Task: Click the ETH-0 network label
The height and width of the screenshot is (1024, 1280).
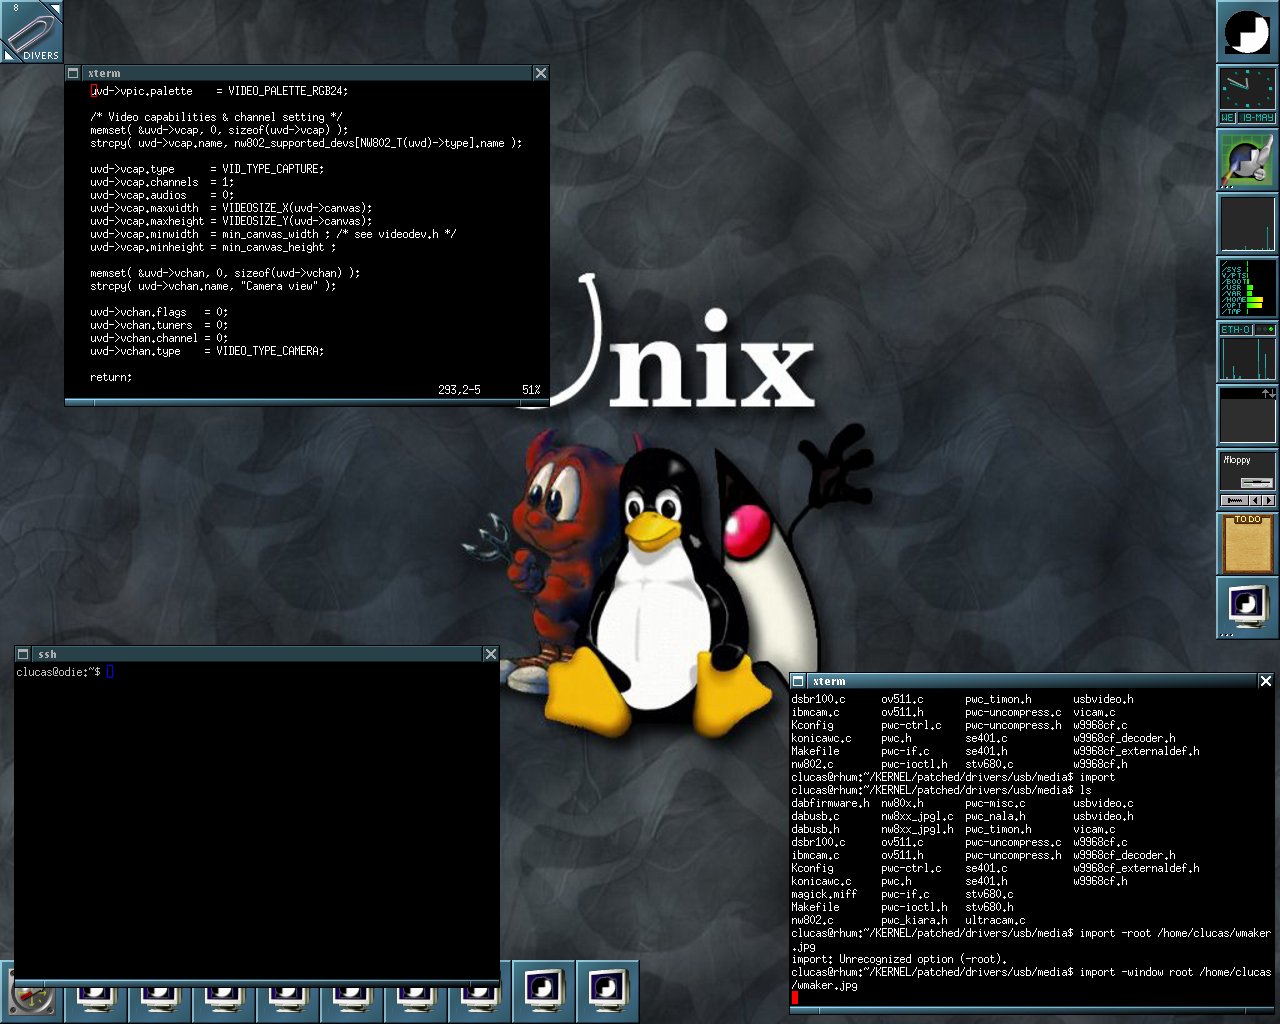Action: tap(1236, 329)
